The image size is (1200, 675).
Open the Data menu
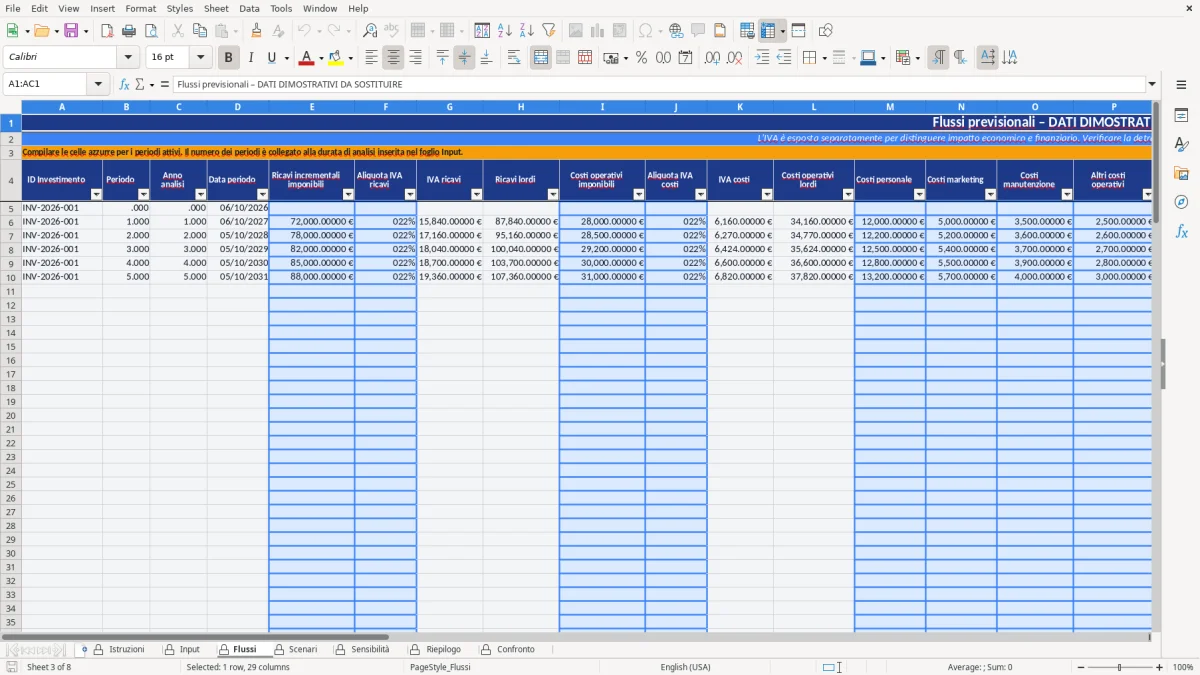249,8
